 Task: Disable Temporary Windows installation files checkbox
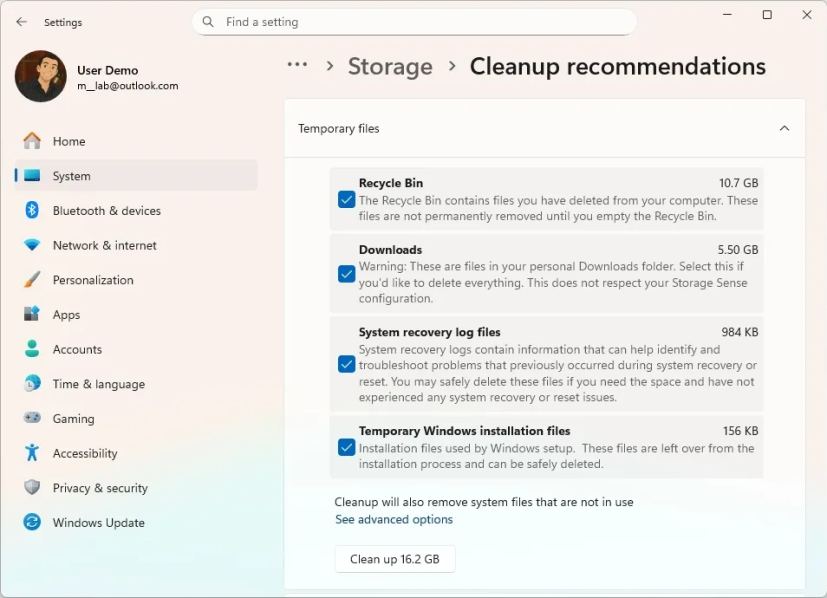click(x=346, y=447)
